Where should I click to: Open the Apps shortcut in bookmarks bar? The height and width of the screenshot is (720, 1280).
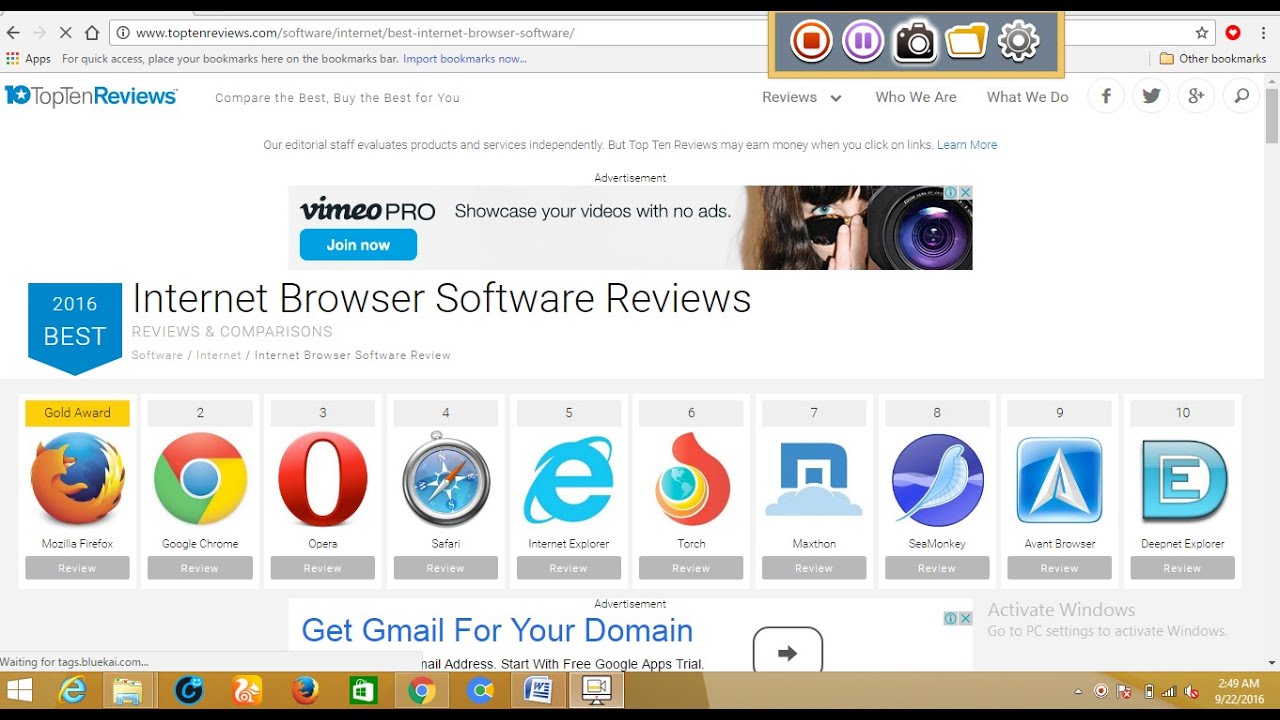[x=29, y=59]
